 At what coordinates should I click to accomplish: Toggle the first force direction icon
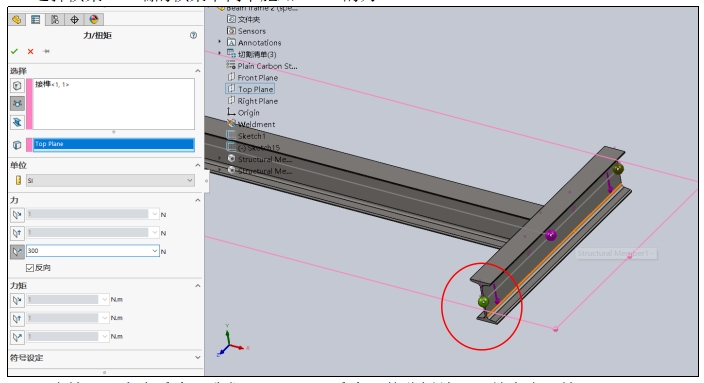click(17, 215)
